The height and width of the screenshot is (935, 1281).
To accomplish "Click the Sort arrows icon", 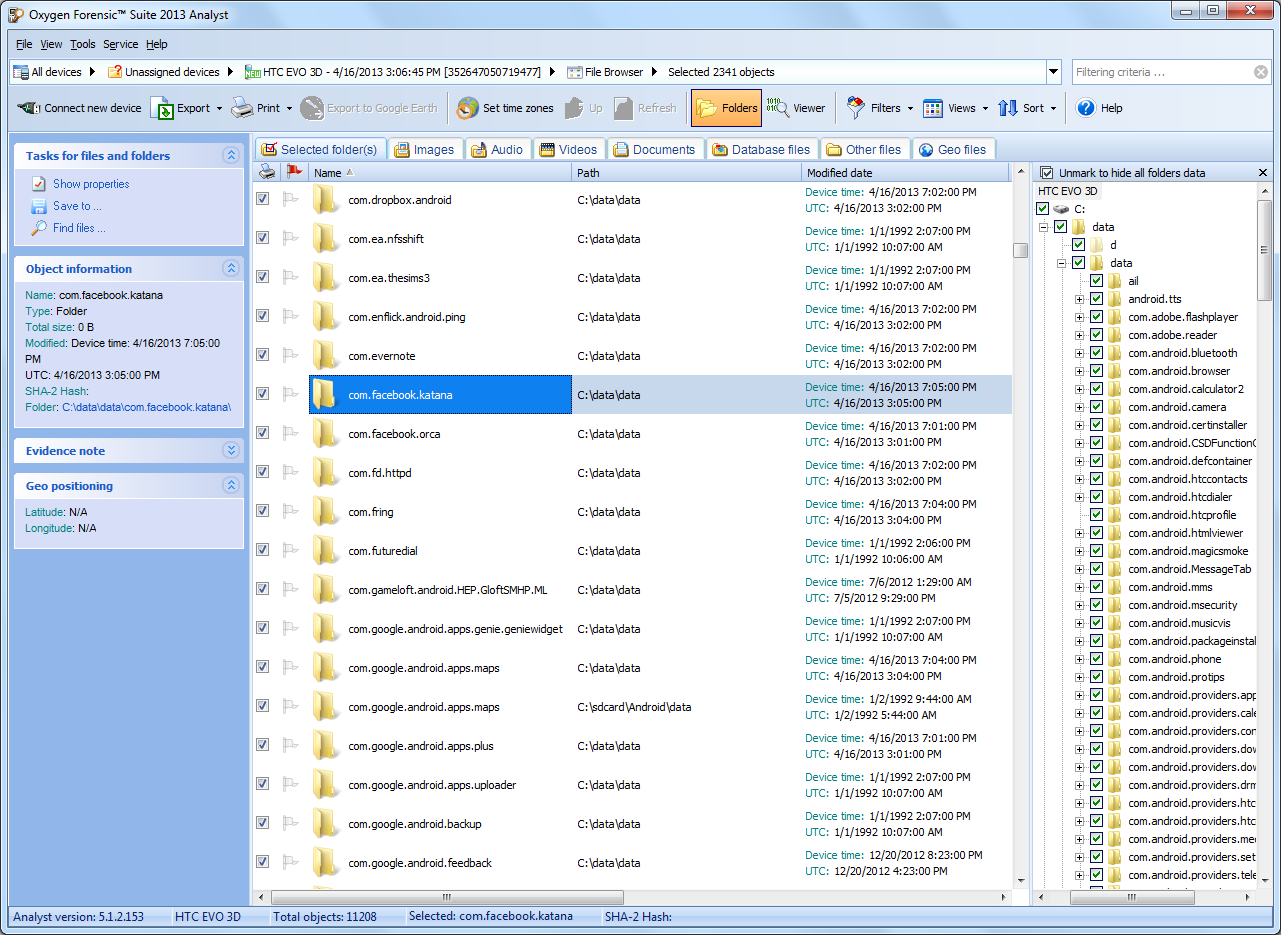I will point(1008,108).
